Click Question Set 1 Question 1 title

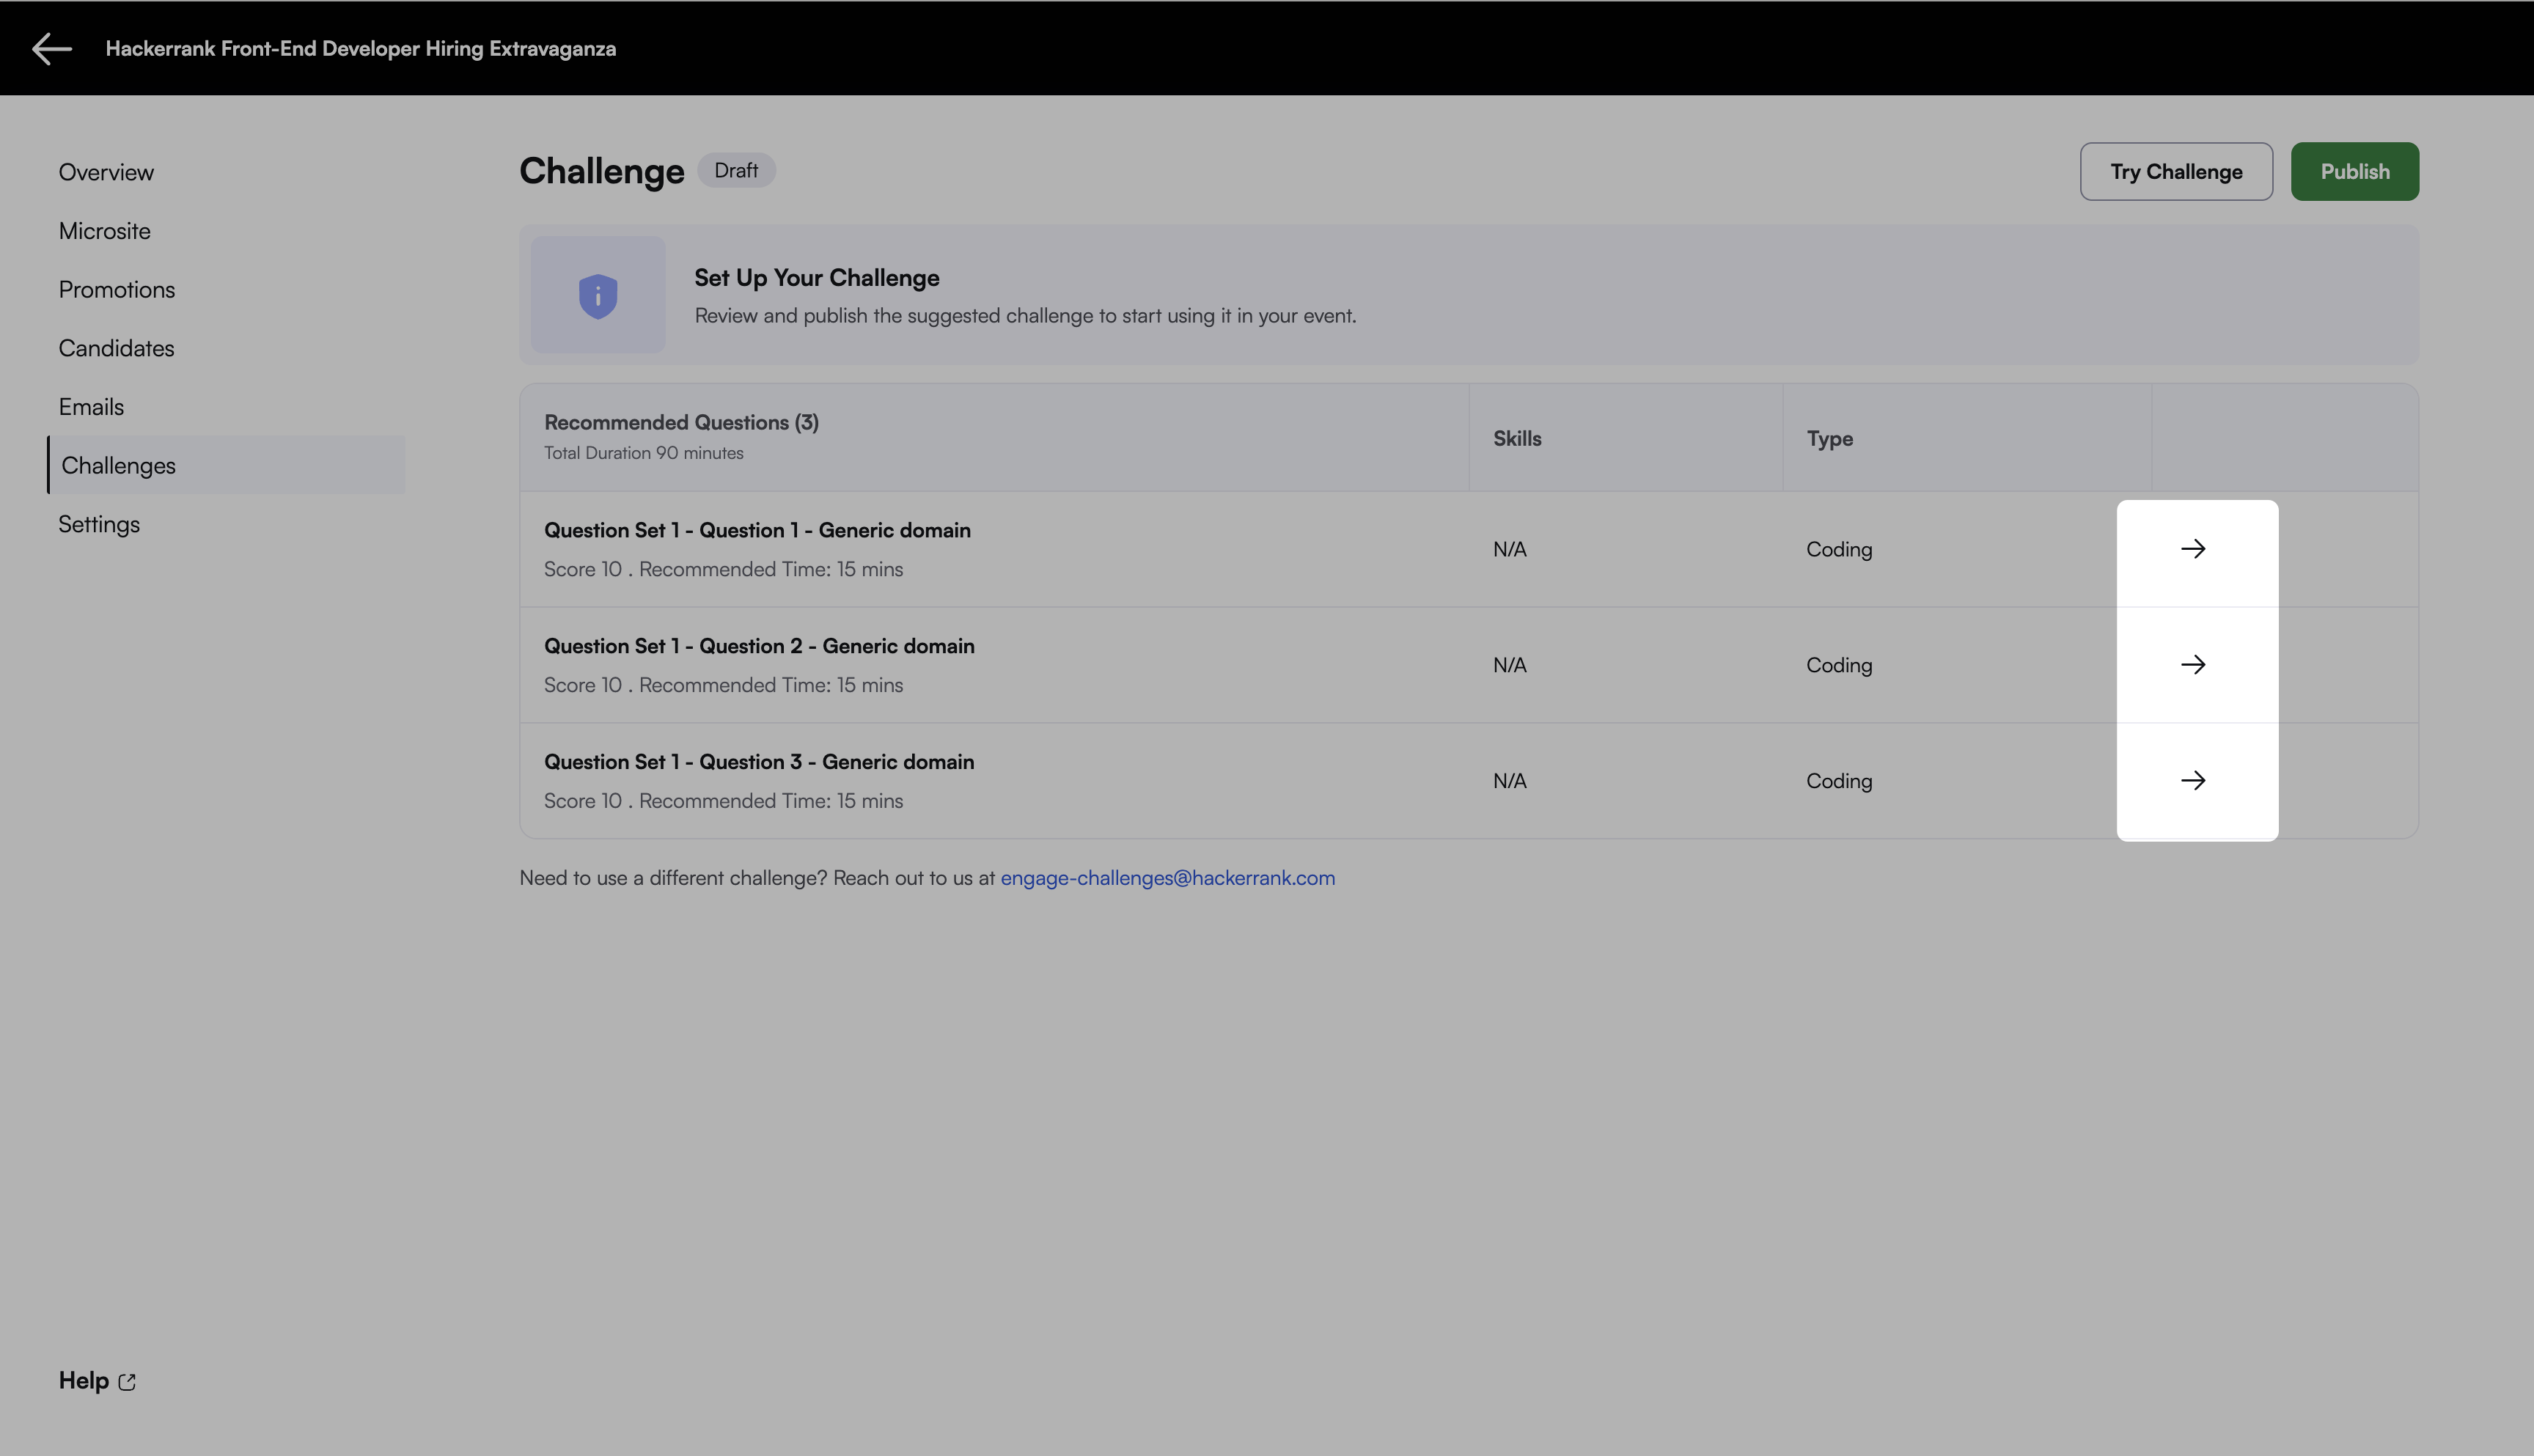pos(757,530)
